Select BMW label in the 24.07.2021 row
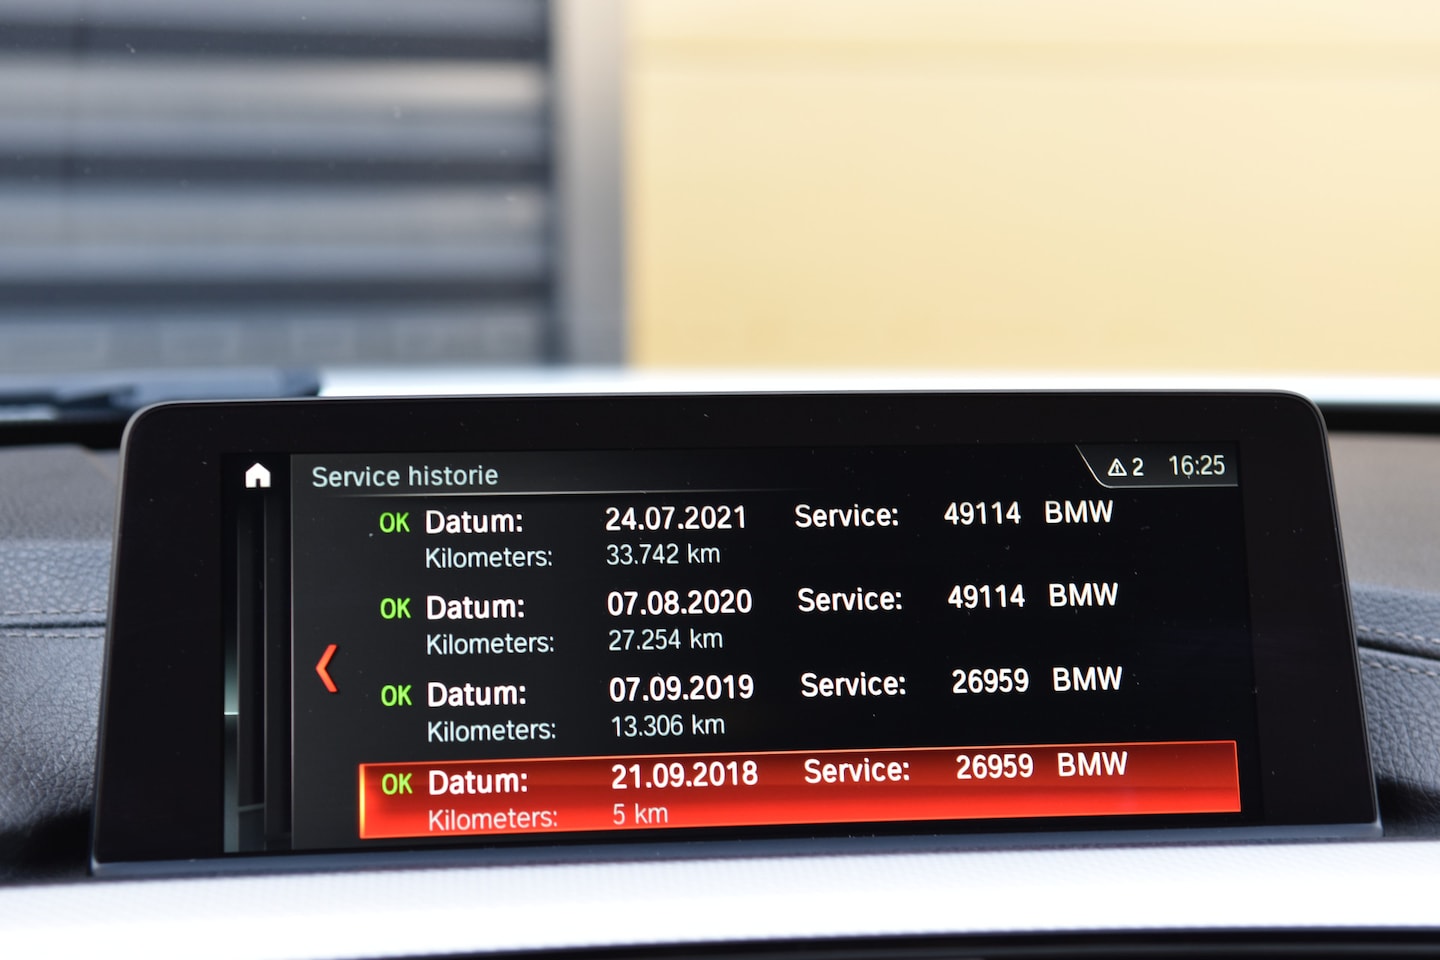This screenshot has width=1440, height=960. (1078, 512)
